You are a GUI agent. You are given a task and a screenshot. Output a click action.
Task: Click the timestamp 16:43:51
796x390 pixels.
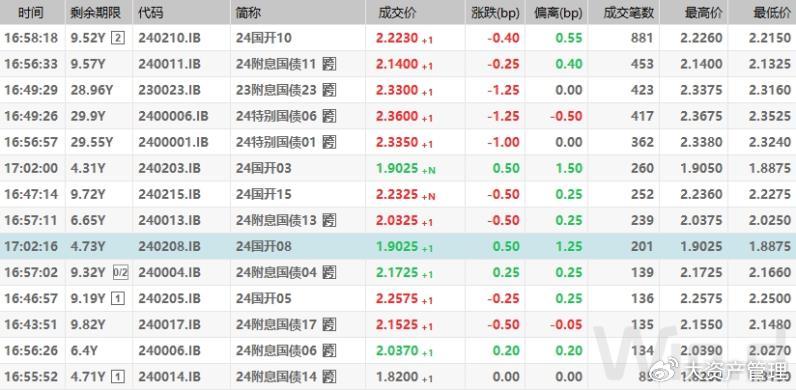tap(31, 324)
